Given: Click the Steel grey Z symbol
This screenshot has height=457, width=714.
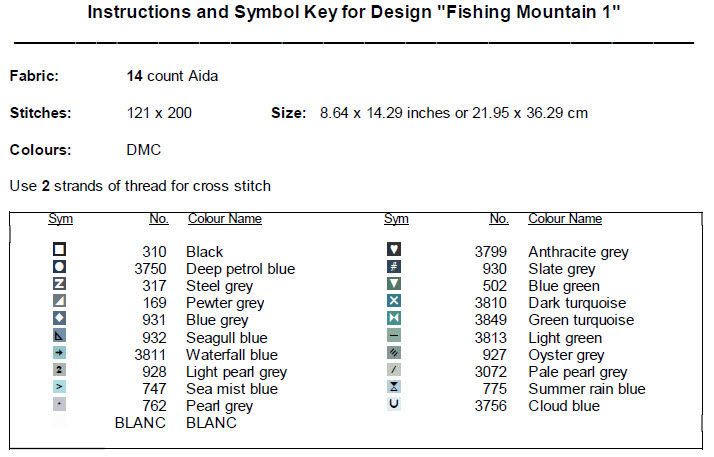Looking at the screenshot, I should [59, 285].
